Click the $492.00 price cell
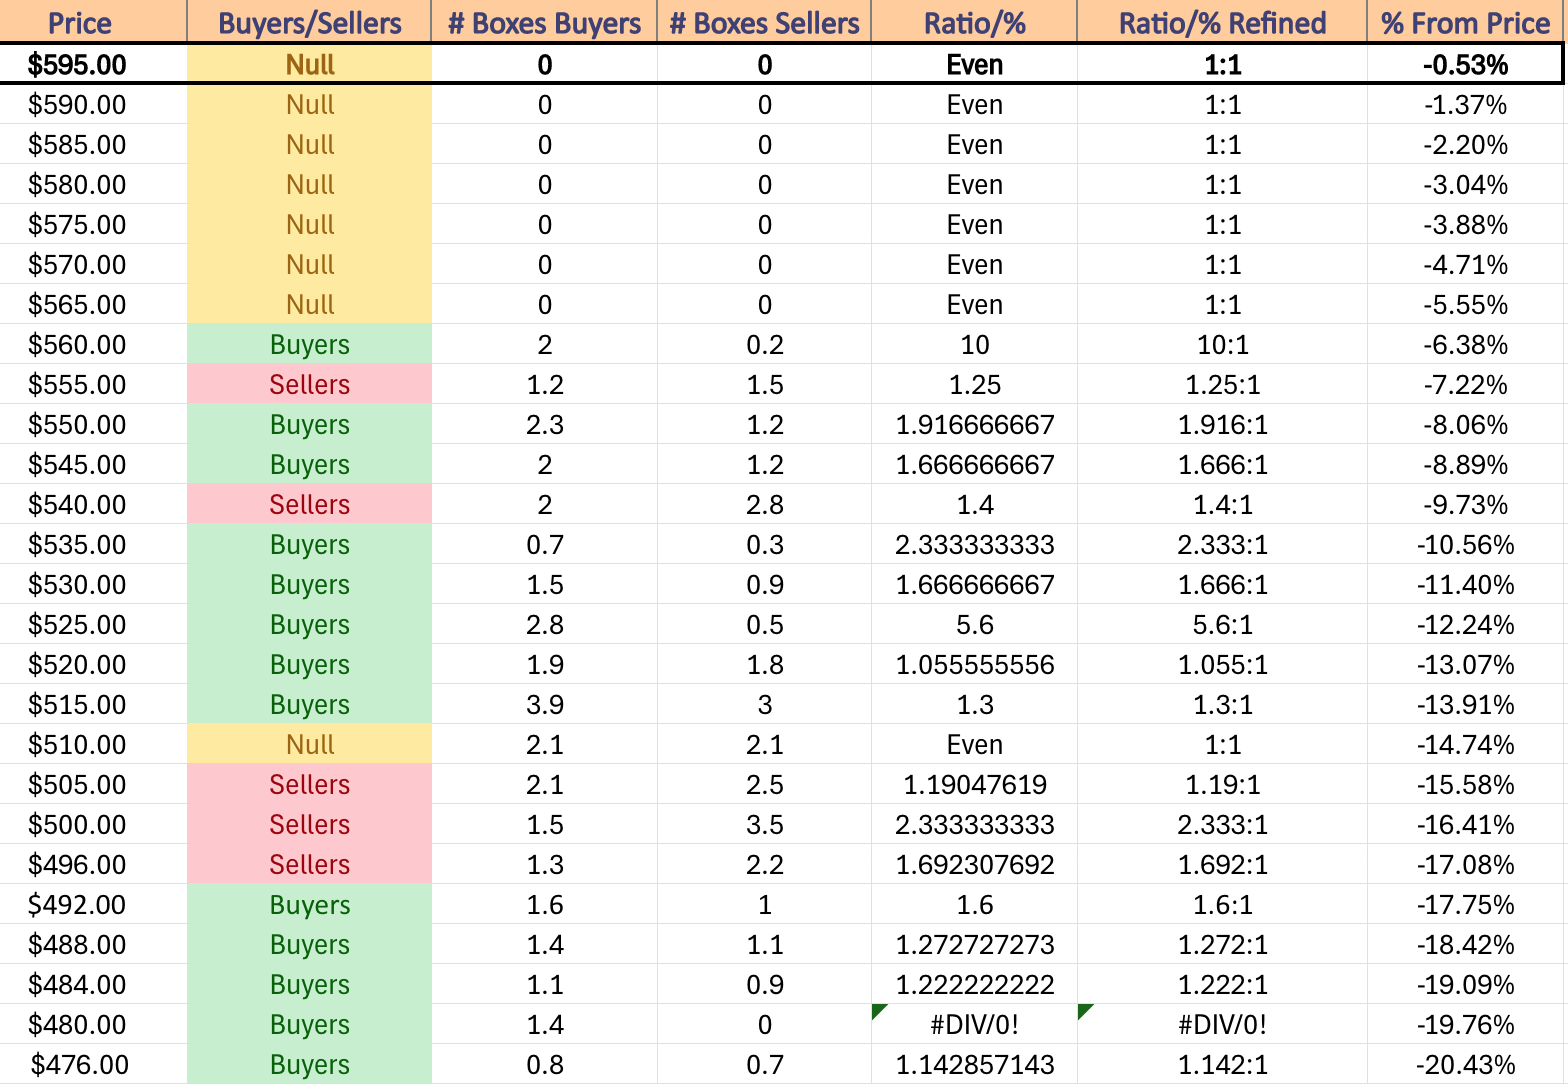This screenshot has height=1084, width=1568. pyautogui.click(x=93, y=904)
